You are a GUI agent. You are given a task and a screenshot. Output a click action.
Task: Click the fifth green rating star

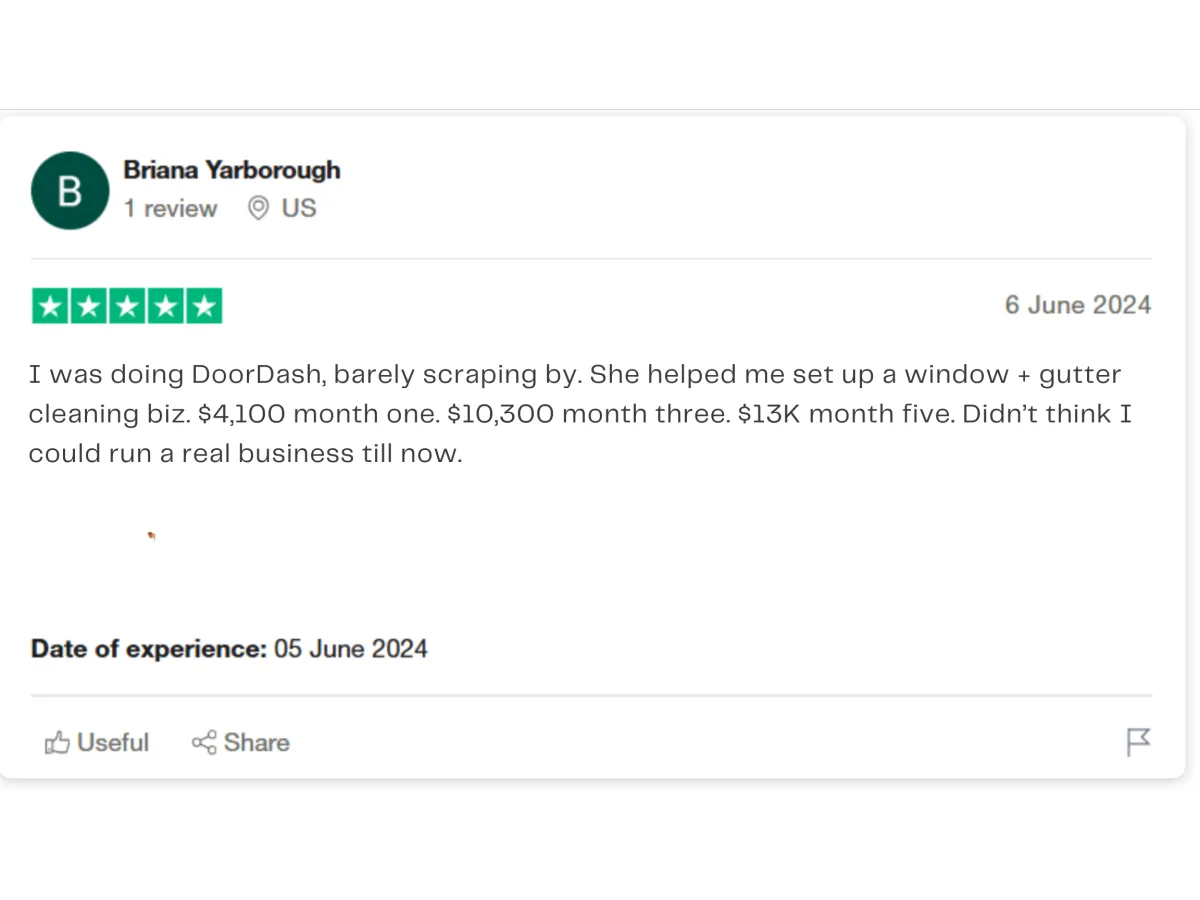tap(203, 306)
